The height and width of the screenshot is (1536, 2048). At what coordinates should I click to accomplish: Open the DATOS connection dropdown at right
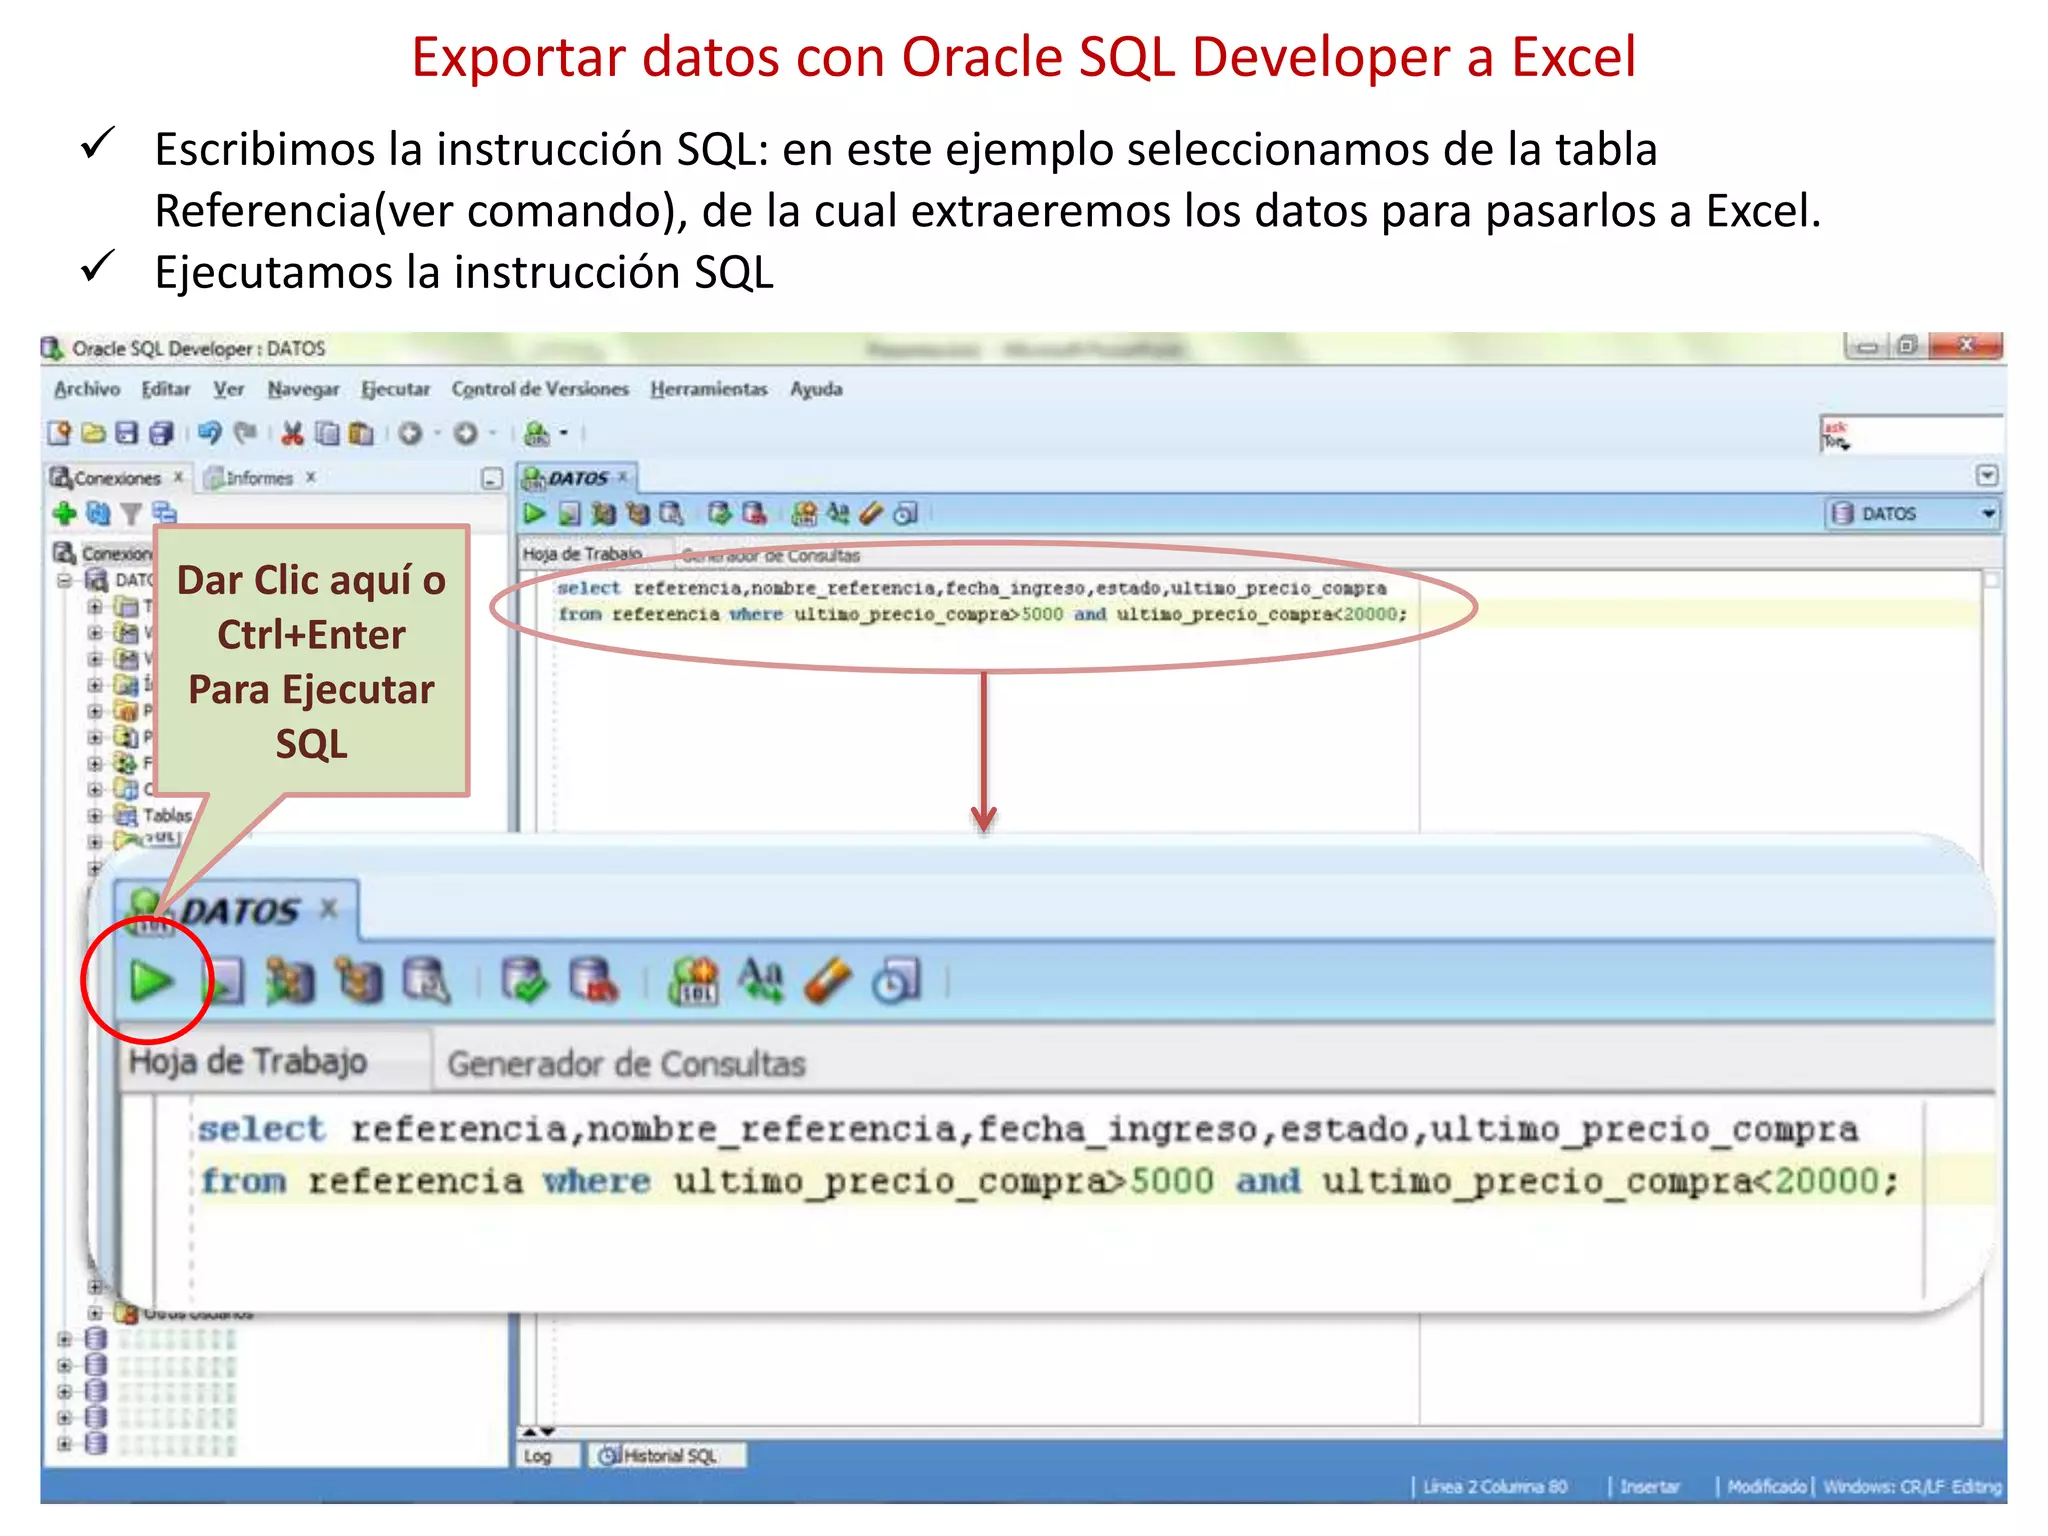pos(1988,514)
